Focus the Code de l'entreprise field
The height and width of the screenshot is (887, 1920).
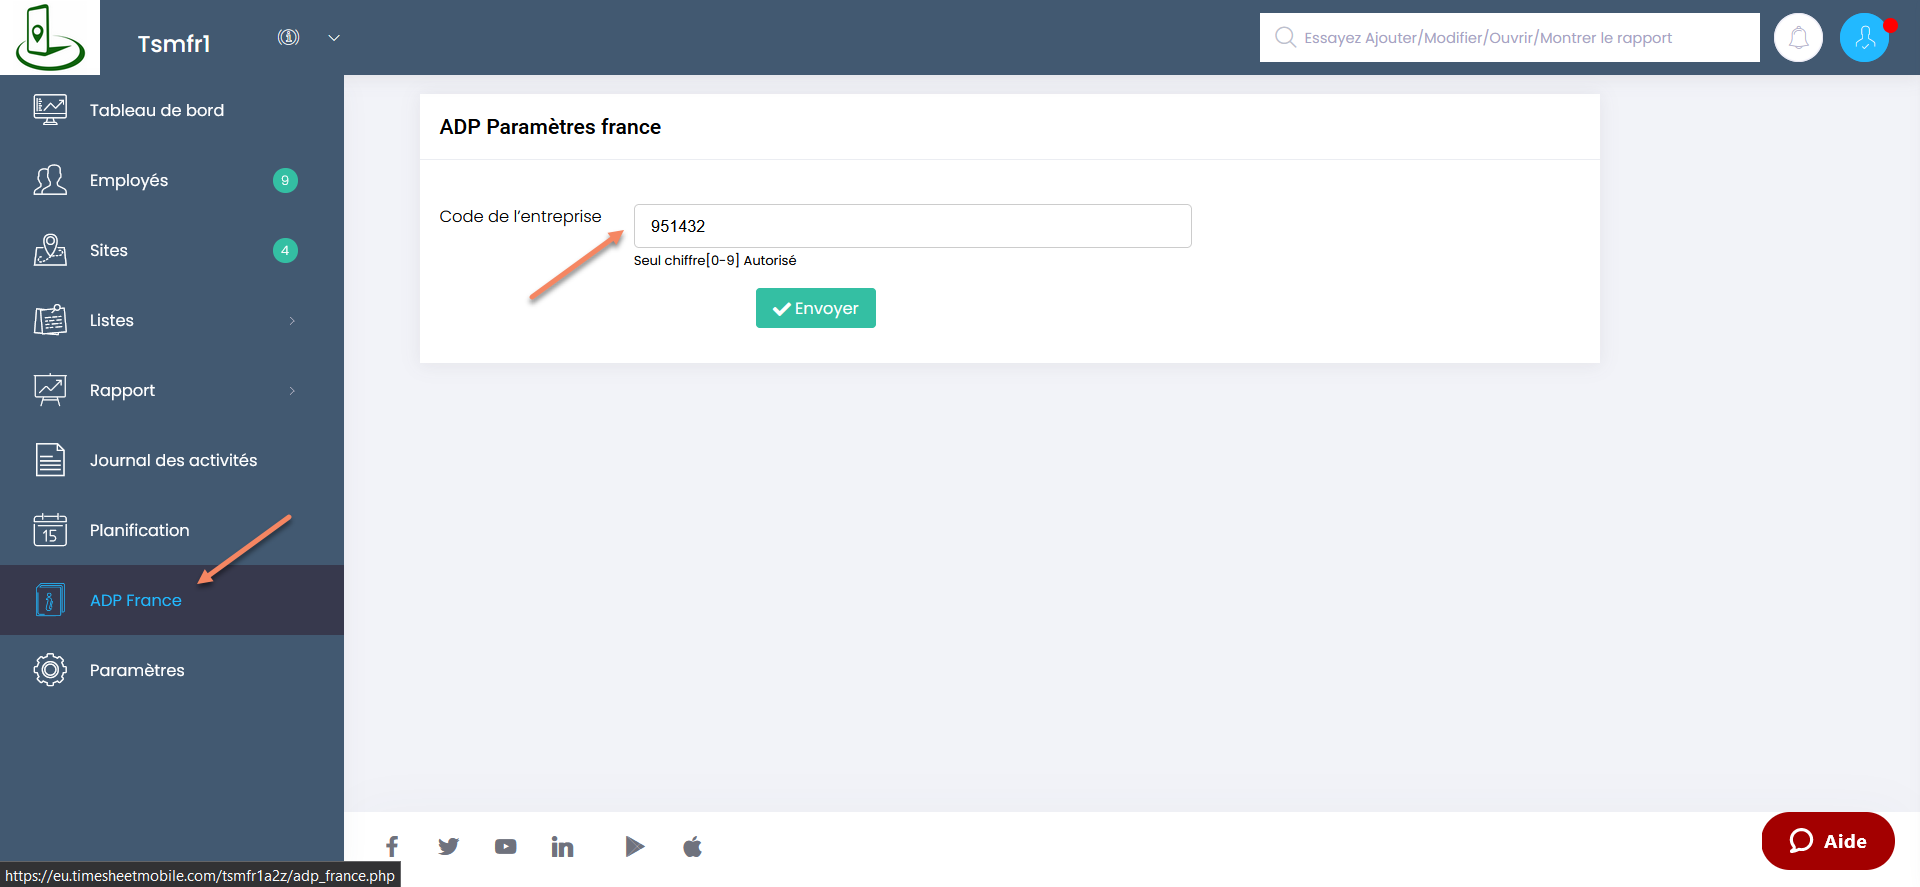[x=912, y=226]
